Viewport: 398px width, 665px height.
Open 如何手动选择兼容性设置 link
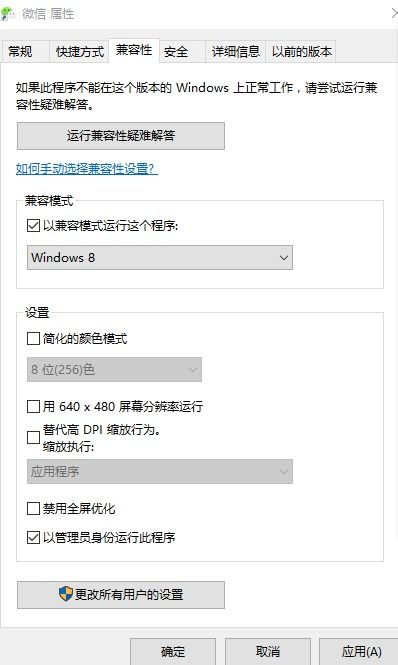pyautogui.click(x=87, y=168)
